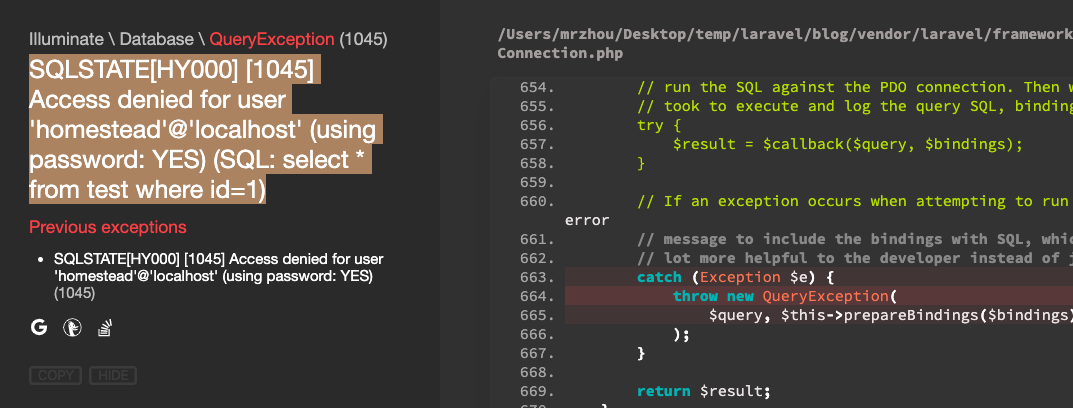This screenshot has height=408, width=1073.
Task: Click the try keyword on line 656
Action: coord(650,125)
